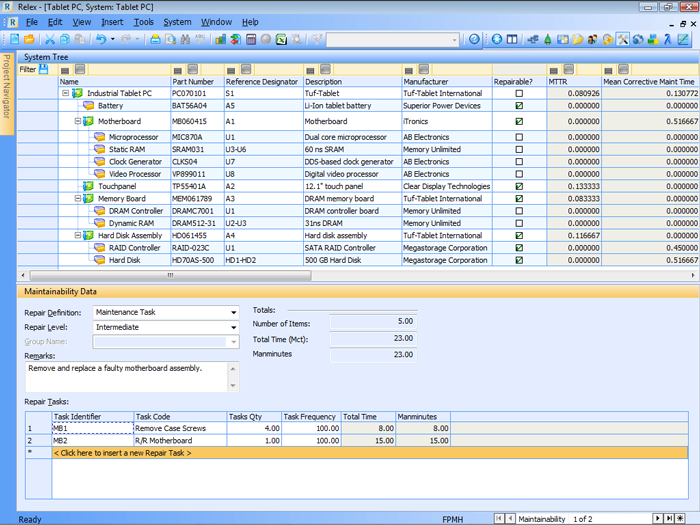Open the toolbar search combo box dropdown

454,40
